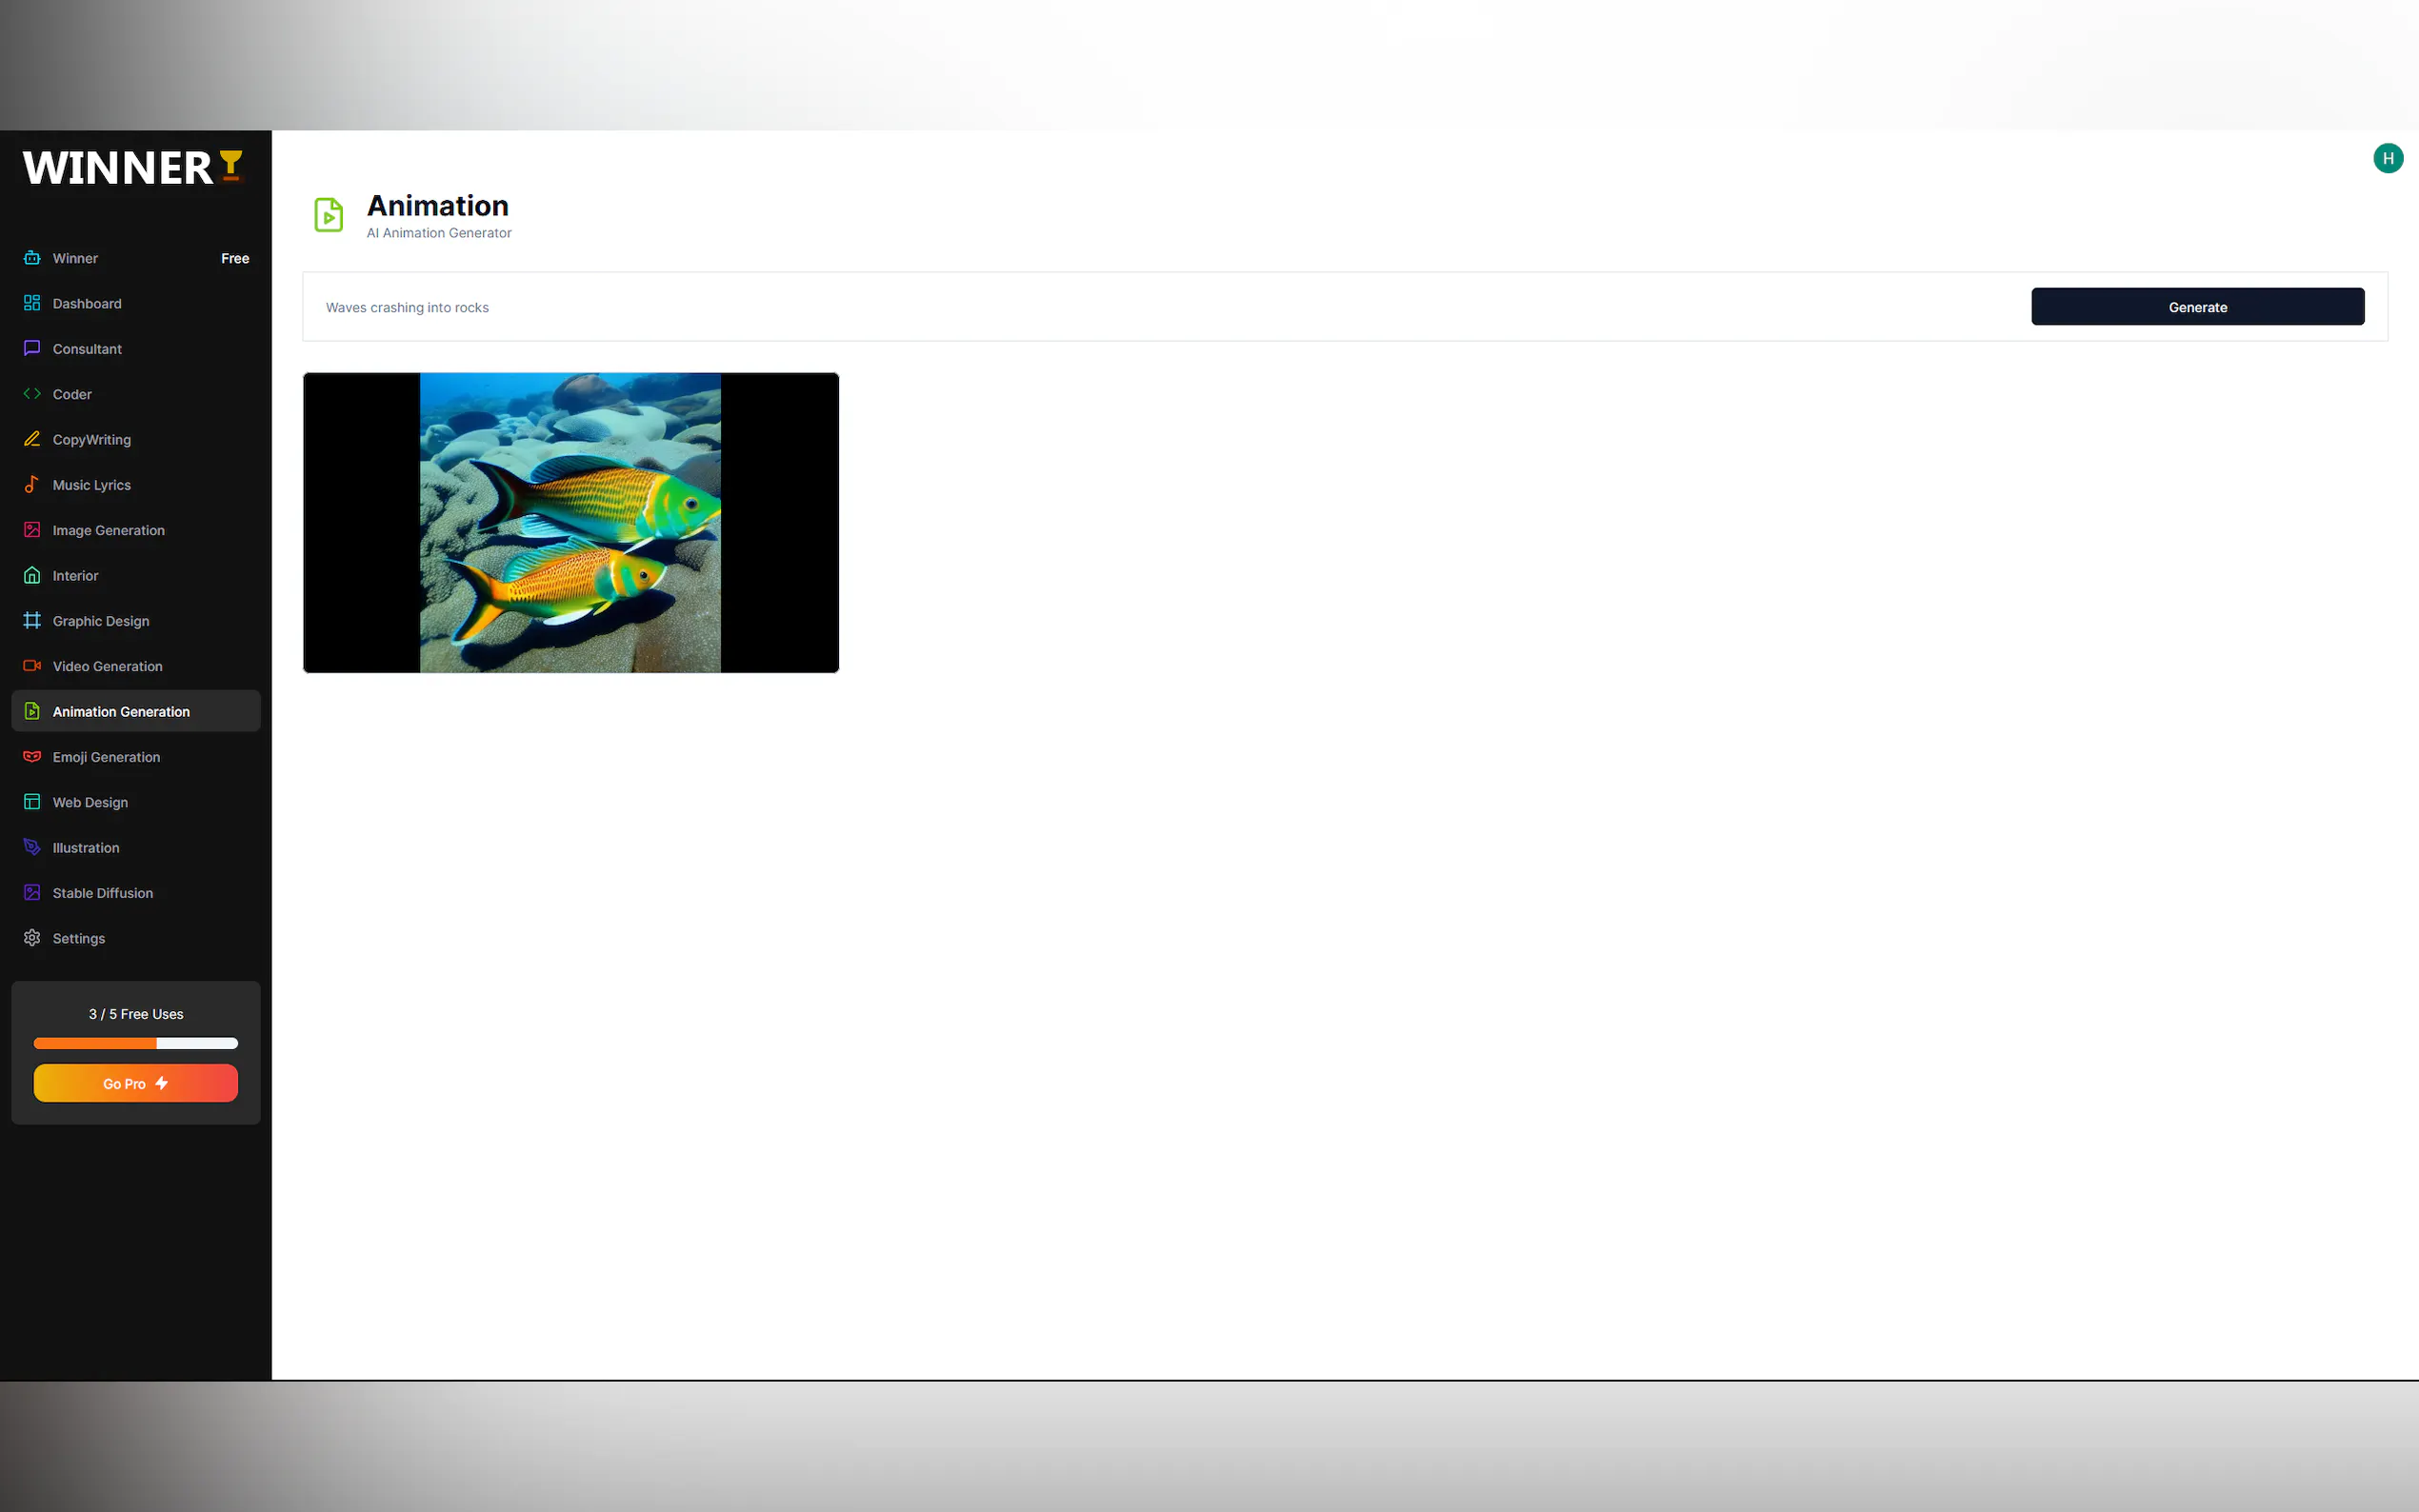Click the Emoji Generation mask icon
Screen dimensions: 2419x1512
32,757
